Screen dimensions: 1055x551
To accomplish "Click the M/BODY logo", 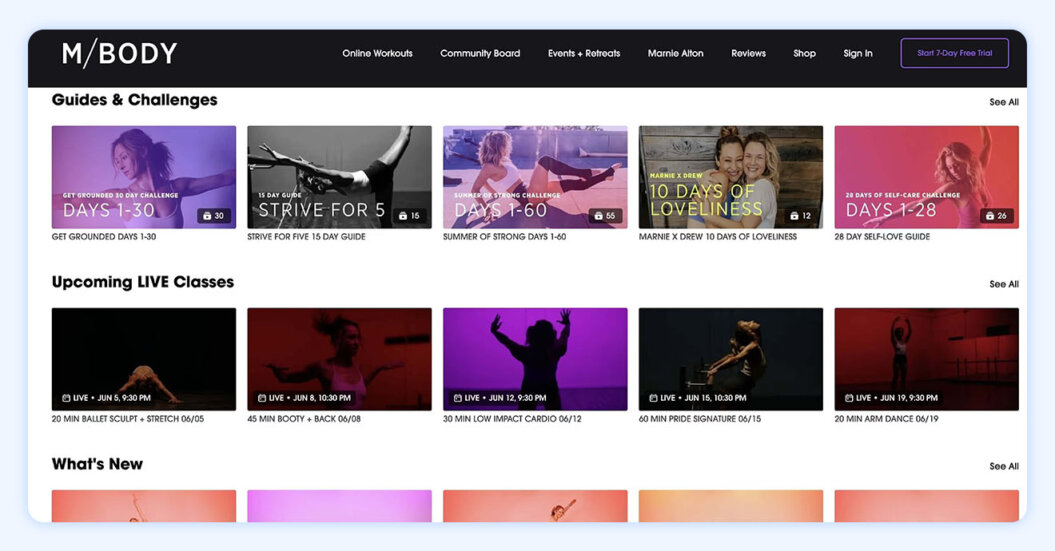I will (x=119, y=54).
